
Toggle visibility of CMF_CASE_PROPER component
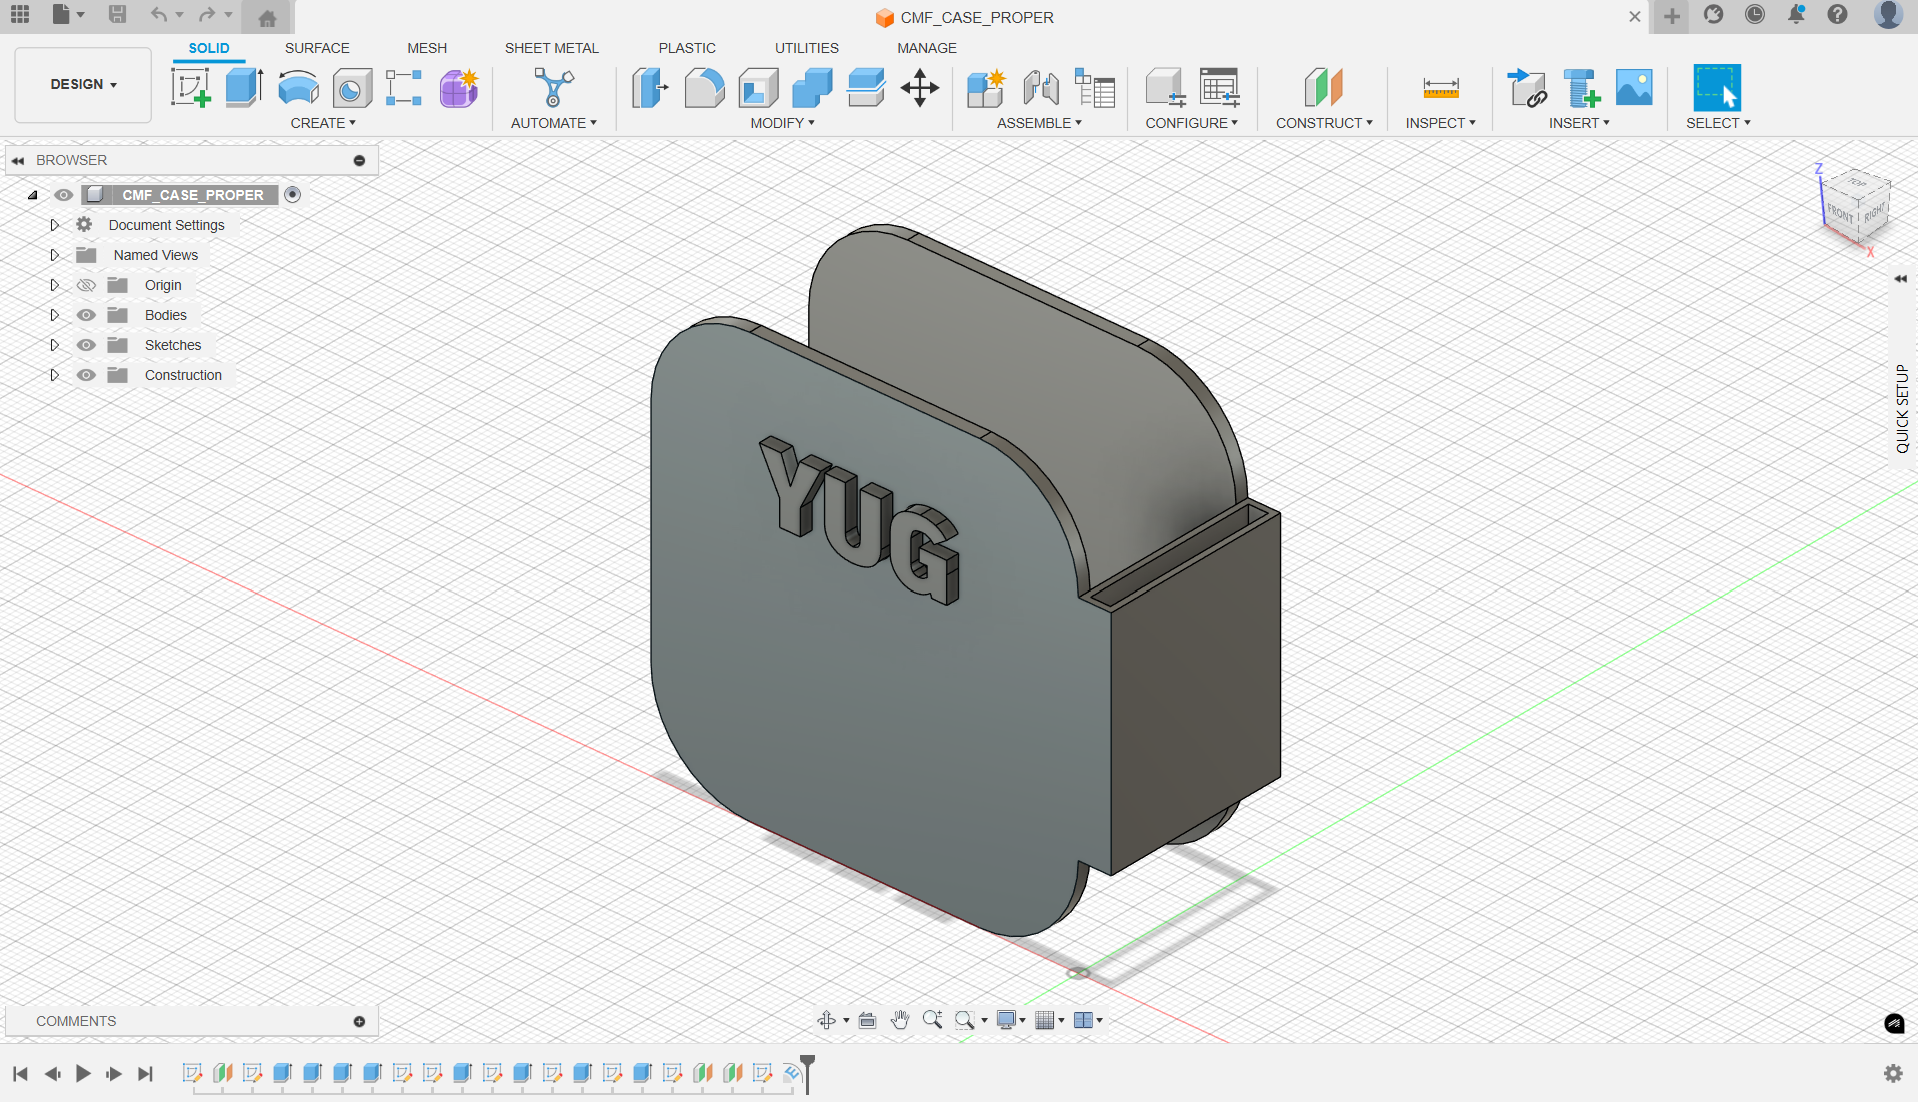pos(63,195)
